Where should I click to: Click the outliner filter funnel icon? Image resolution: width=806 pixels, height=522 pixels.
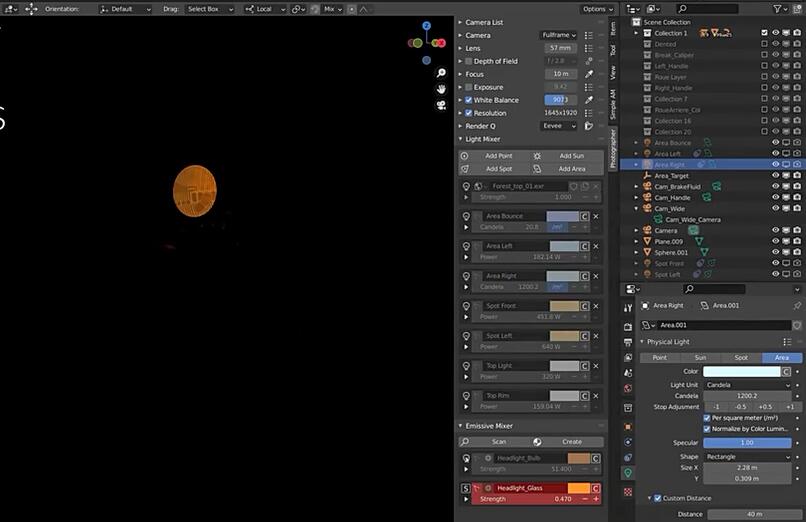[x=778, y=9]
